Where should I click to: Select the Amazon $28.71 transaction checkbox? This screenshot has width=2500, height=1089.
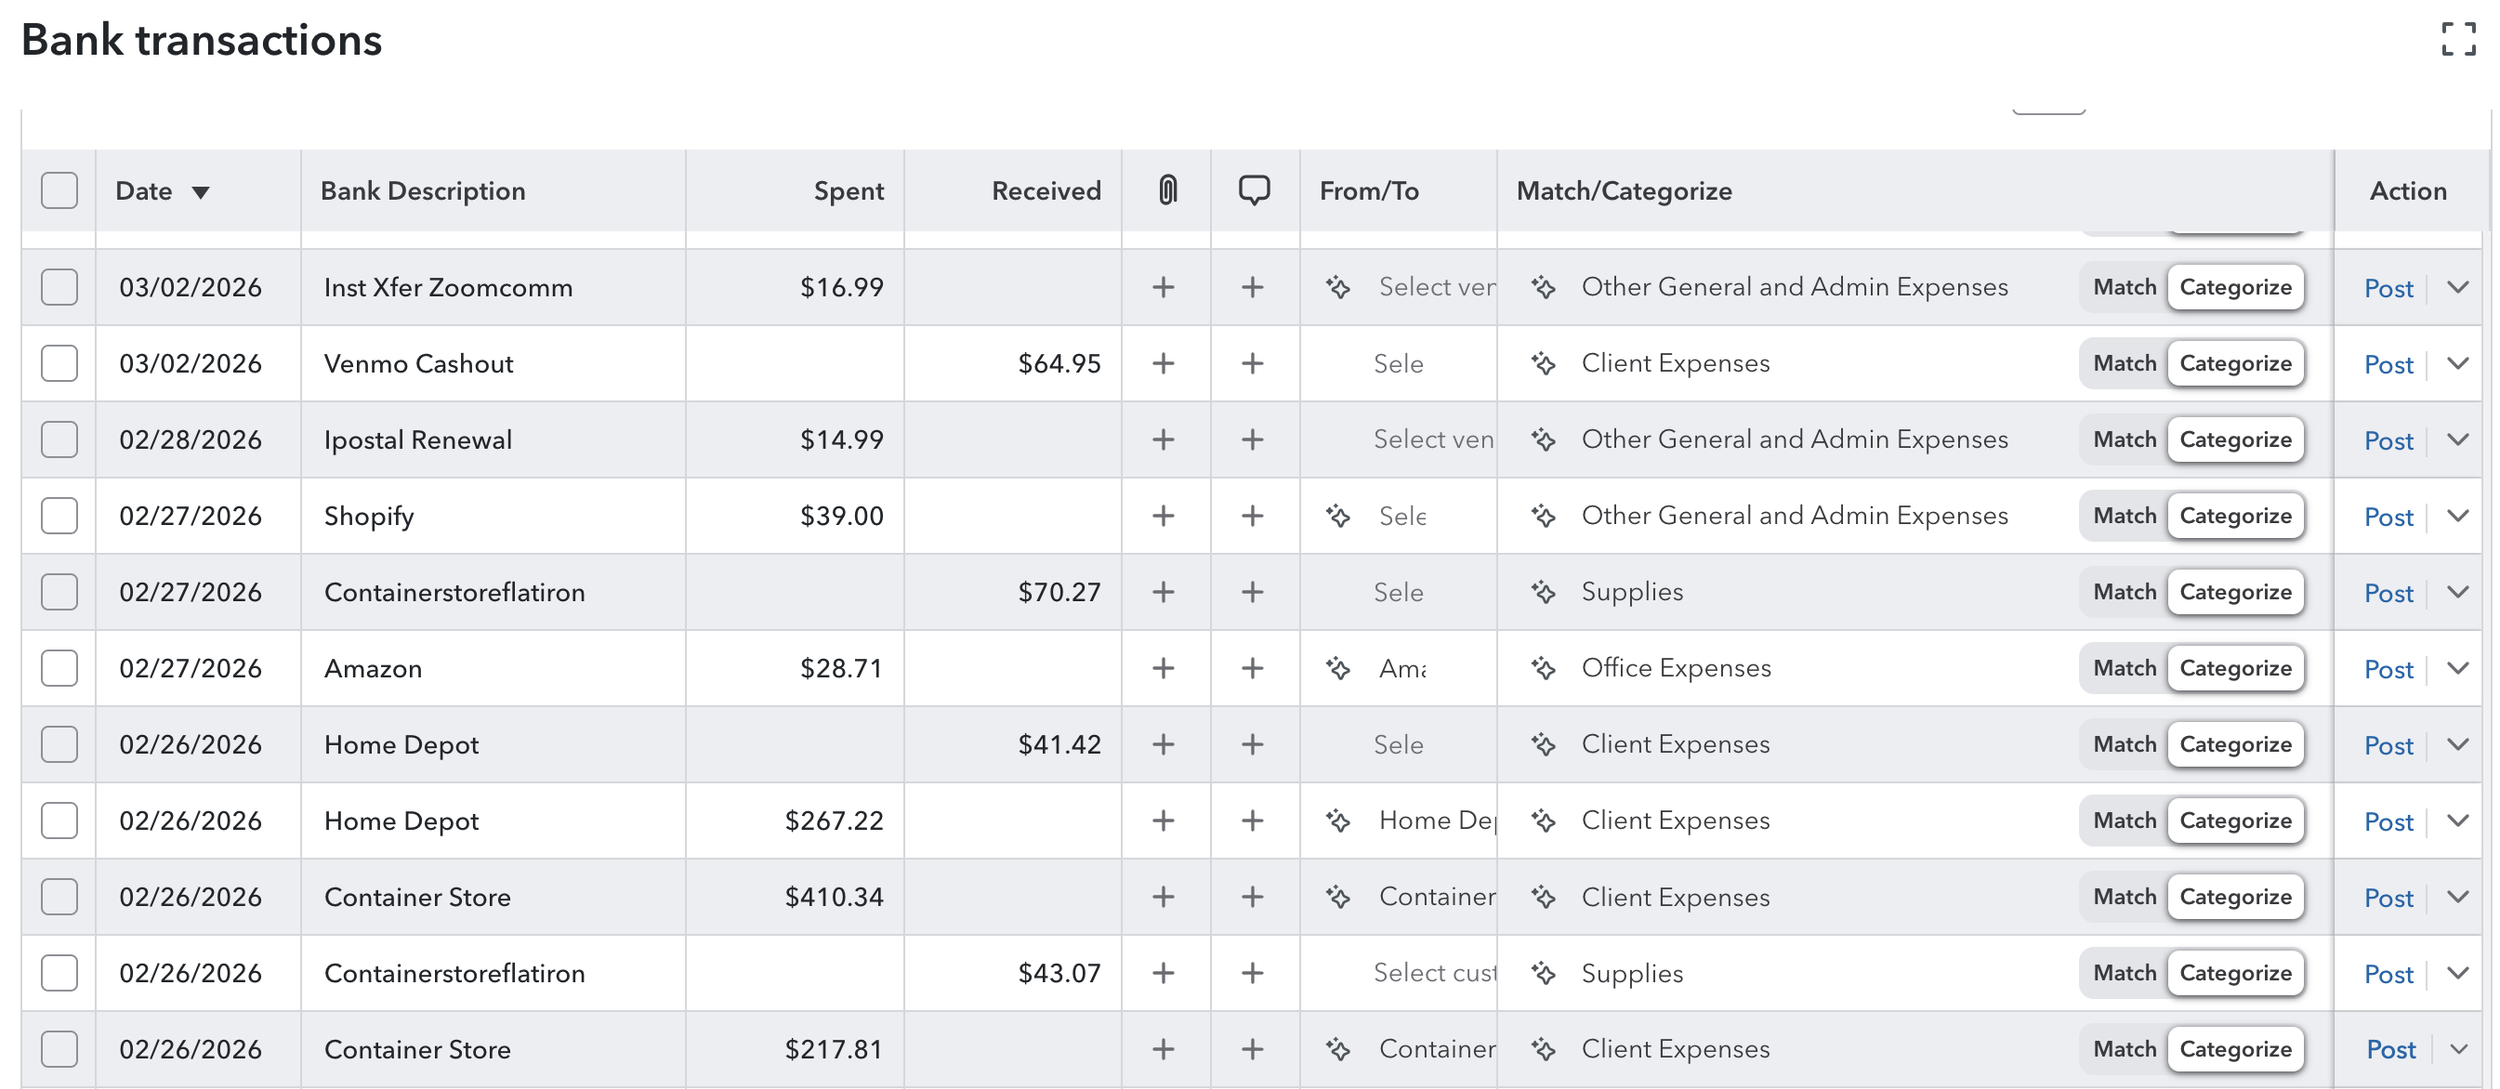[59, 668]
